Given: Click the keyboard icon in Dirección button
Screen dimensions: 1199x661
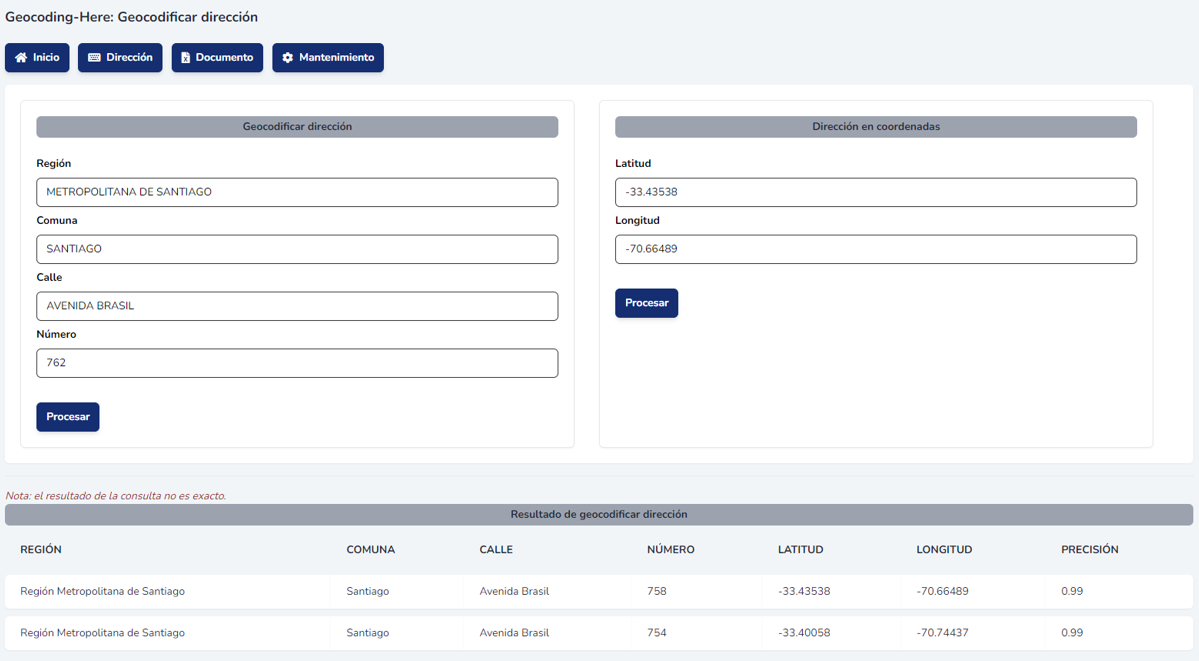Looking at the screenshot, I should (x=94, y=58).
